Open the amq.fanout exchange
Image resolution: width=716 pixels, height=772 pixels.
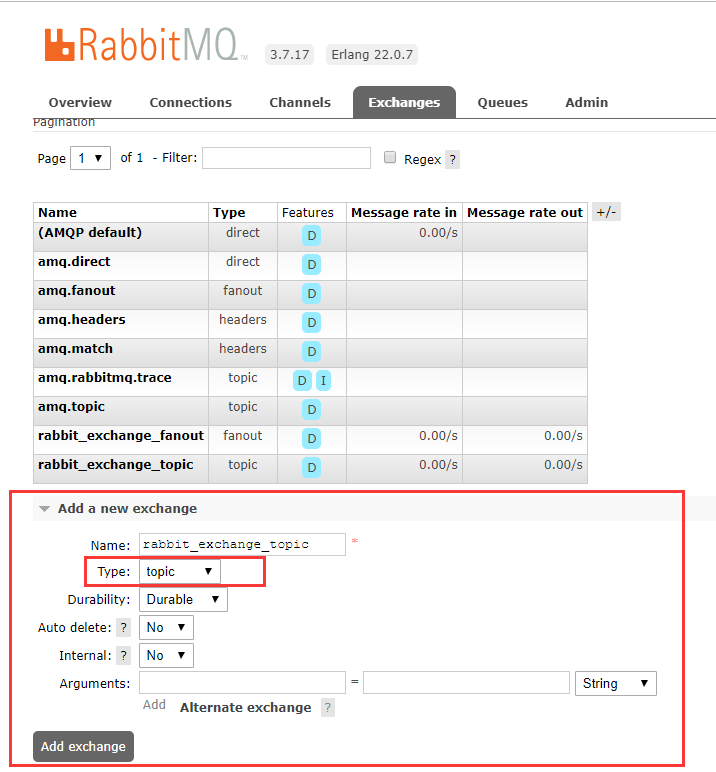pos(77,290)
